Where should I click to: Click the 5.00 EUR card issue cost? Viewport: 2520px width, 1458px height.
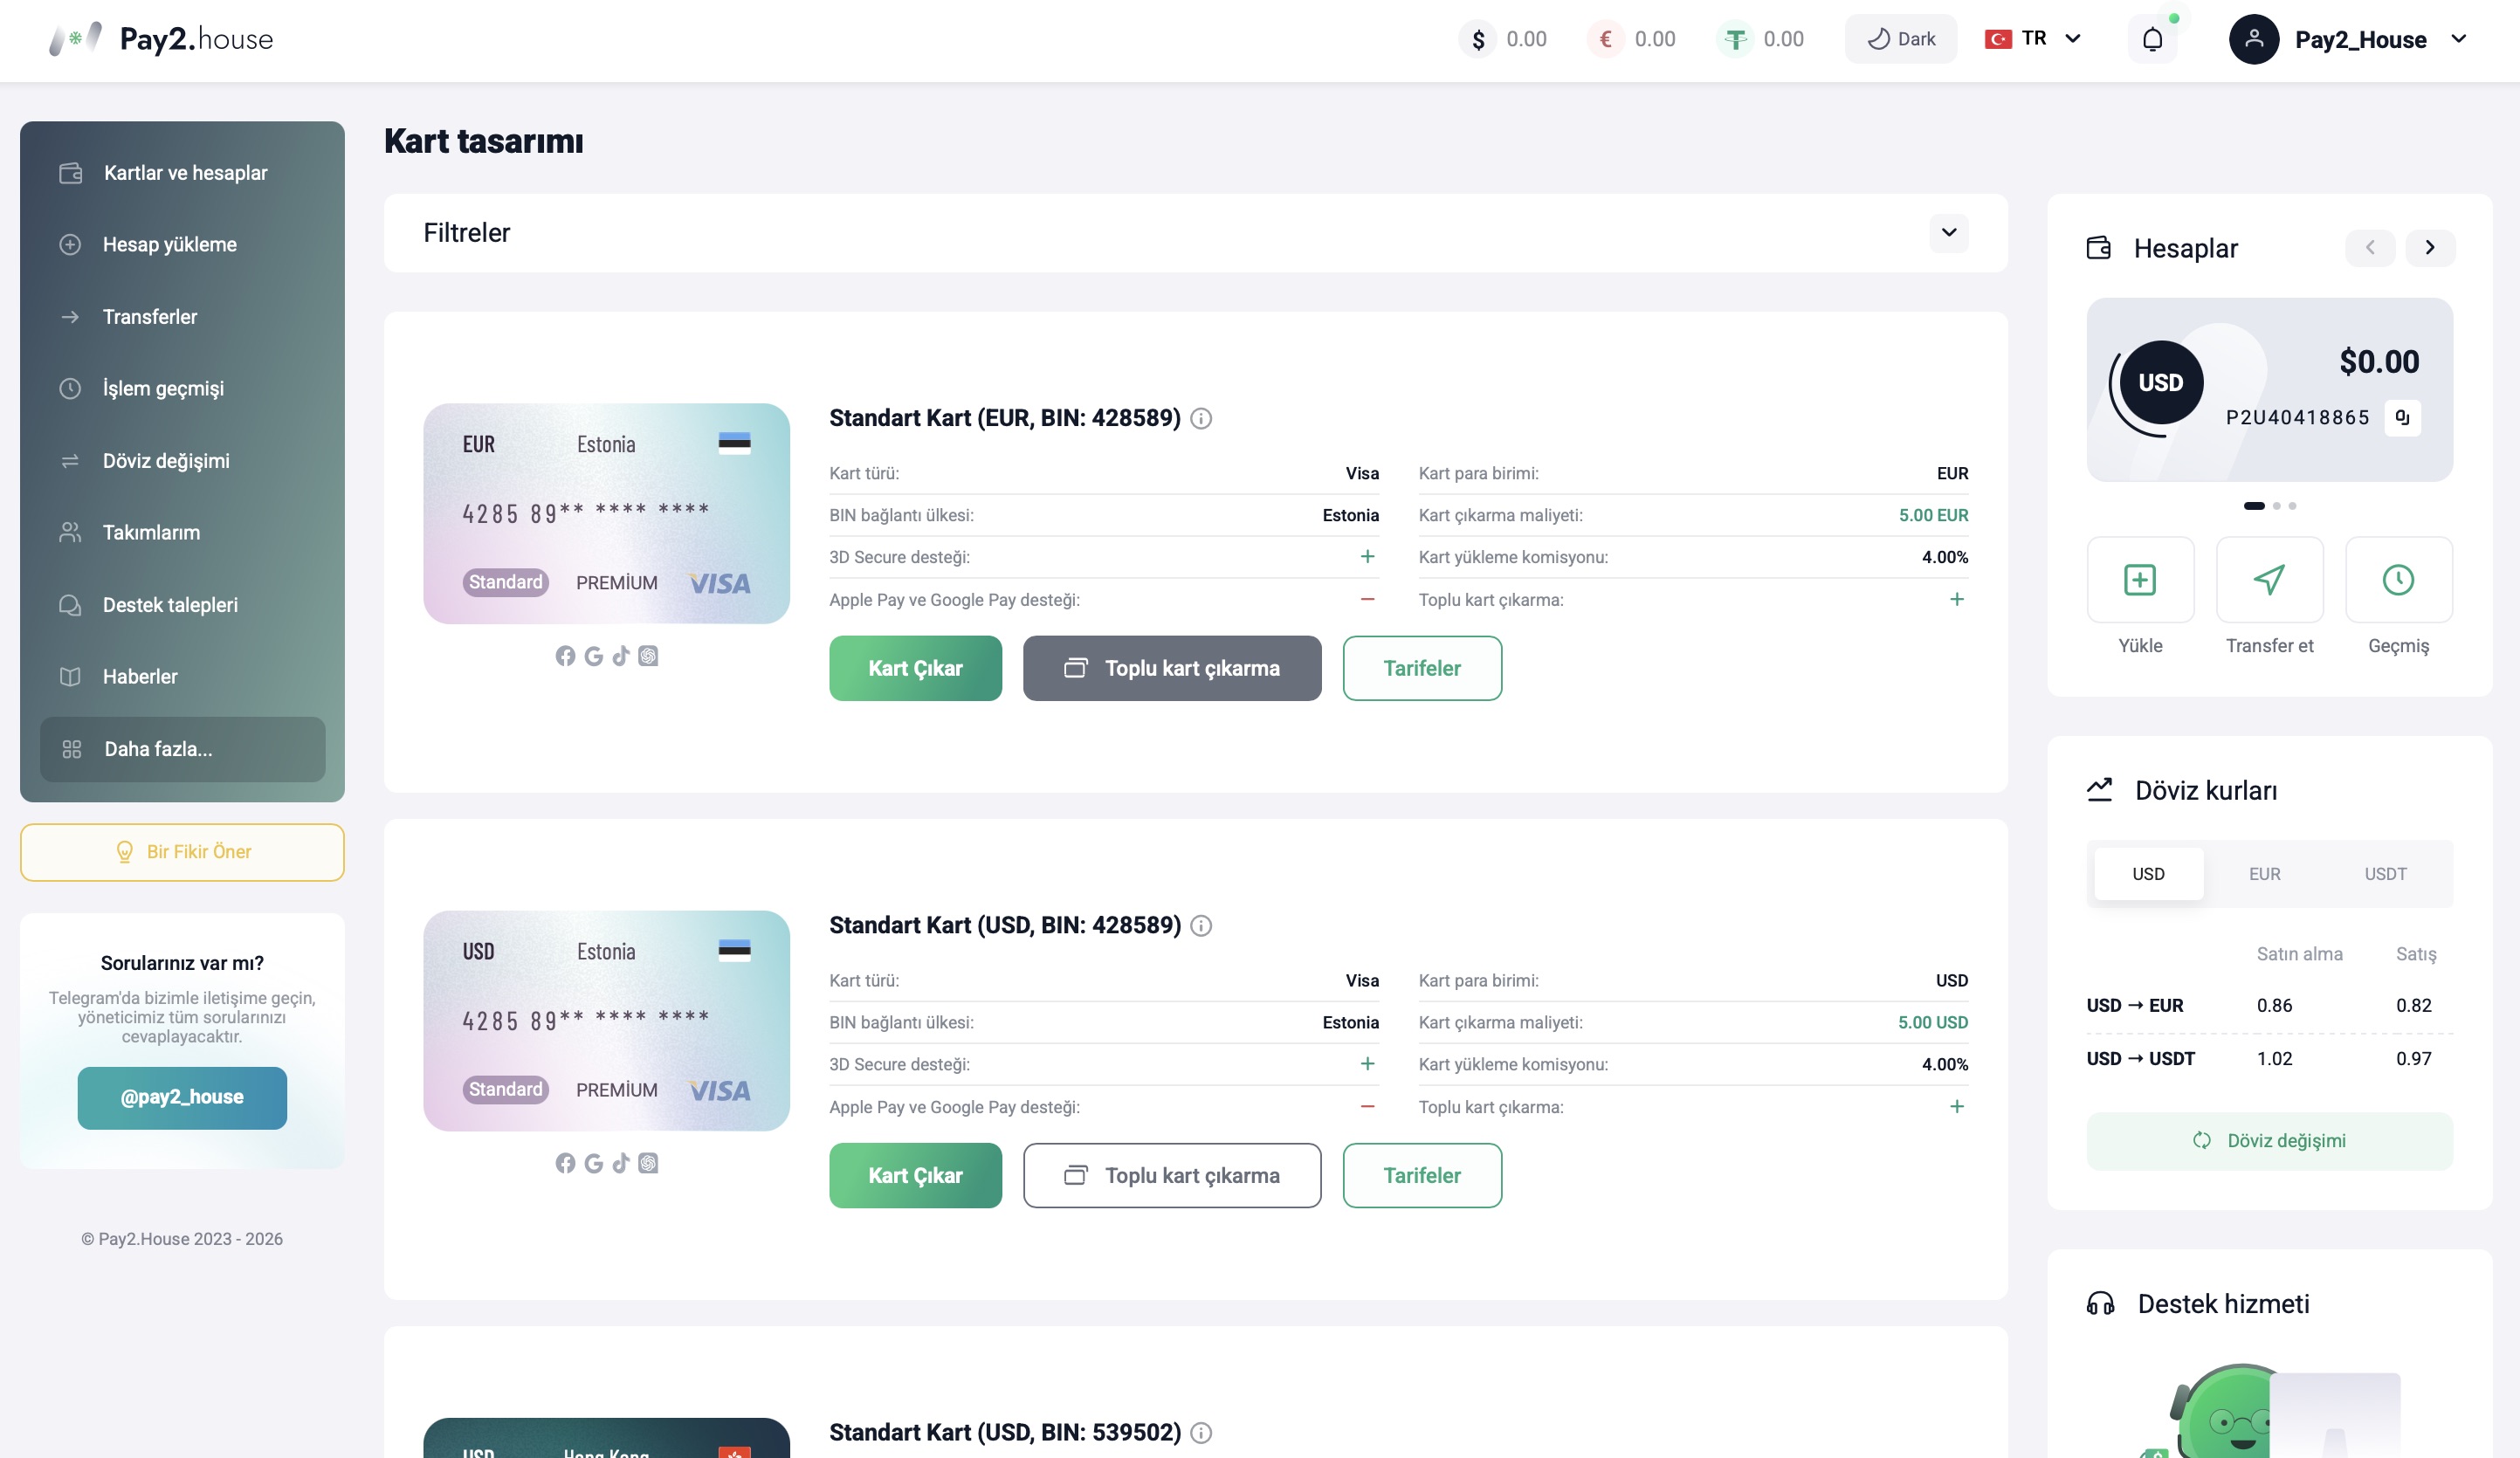point(1933,516)
